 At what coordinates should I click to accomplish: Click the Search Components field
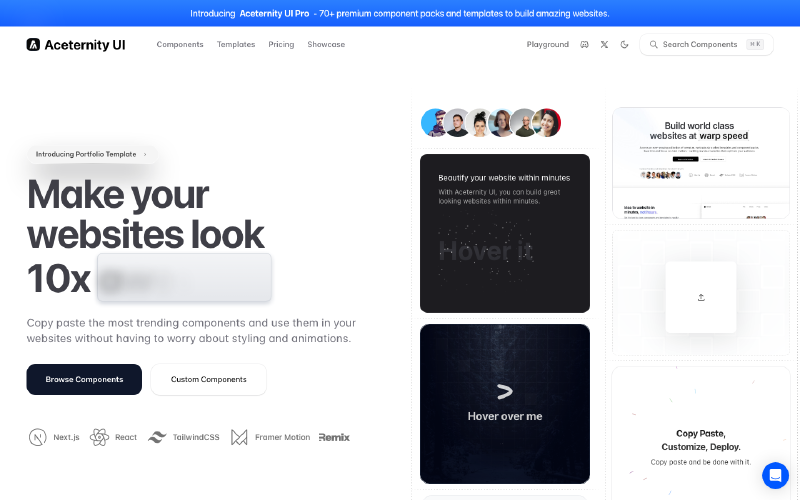[x=705, y=45]
